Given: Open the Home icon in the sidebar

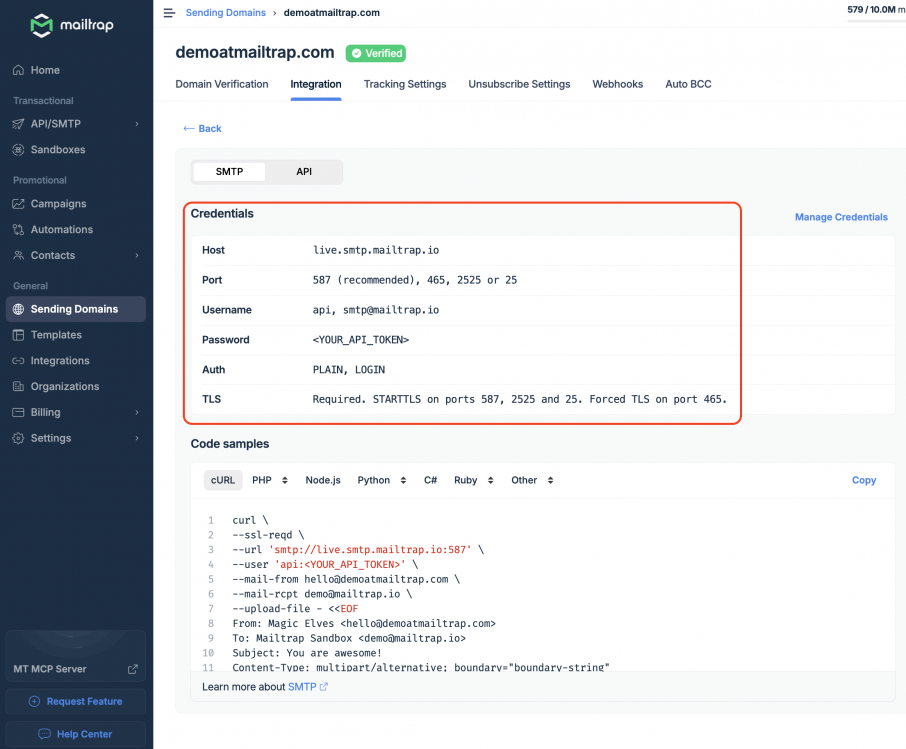Looking at the screenshot, I should pyautogui.click(x=18, y=70).
